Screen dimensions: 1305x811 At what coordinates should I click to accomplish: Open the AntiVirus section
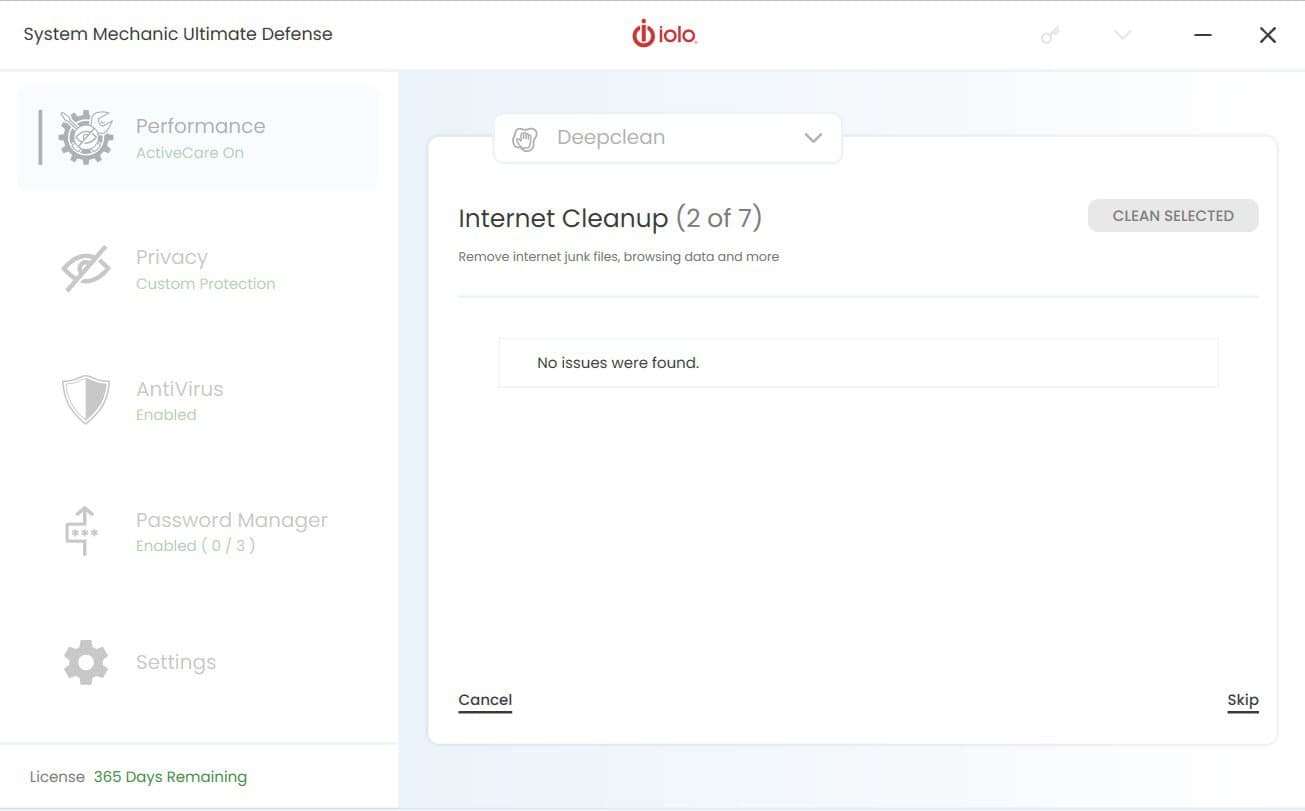(x=198, y=400)
